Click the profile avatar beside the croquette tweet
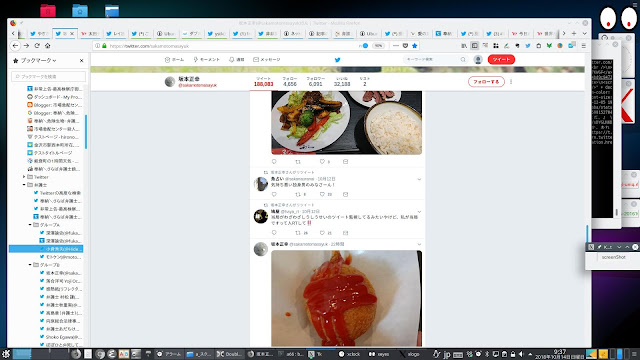640x360 pixels. pyautogui.click(x=260, y=249)
